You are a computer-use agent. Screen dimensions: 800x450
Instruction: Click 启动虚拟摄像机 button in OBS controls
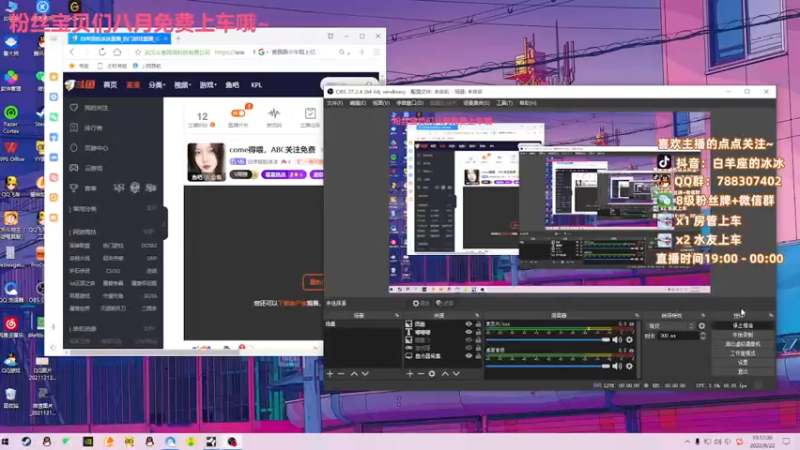[x=742, y=344]
